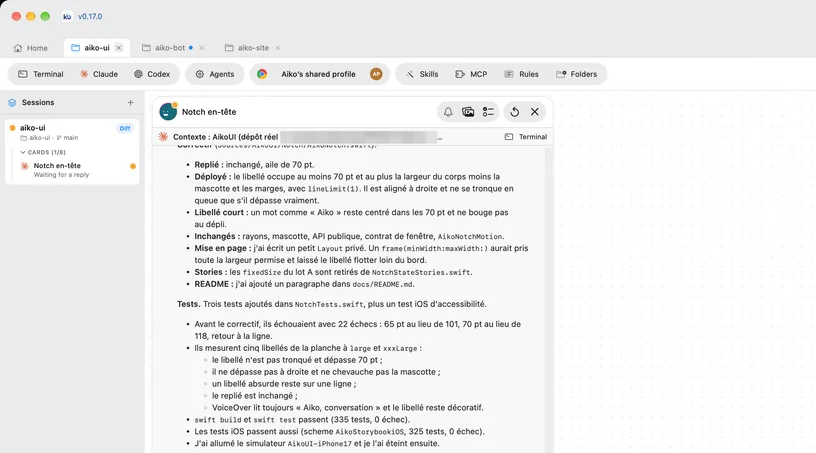Close the aiko-site tab

click(278, 48)
